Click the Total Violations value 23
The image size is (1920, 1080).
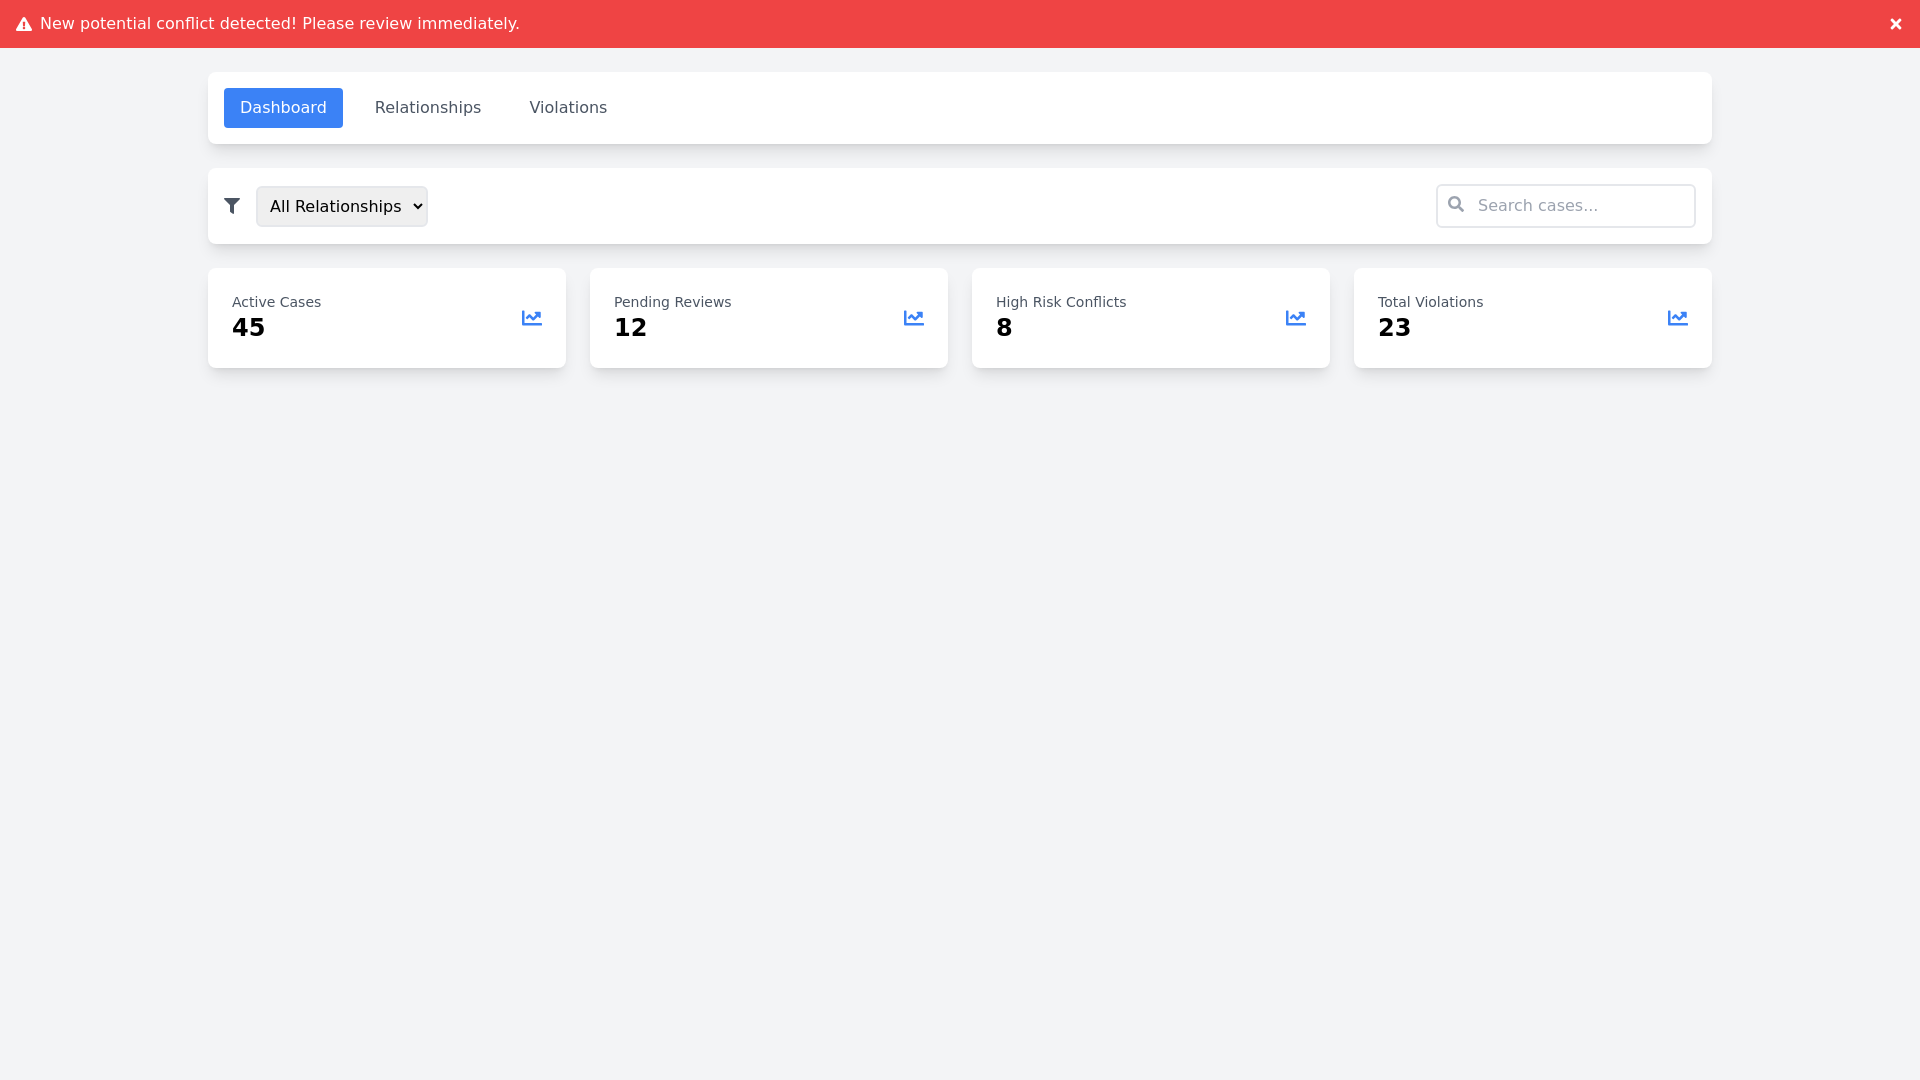click(x=1394, y=327)
